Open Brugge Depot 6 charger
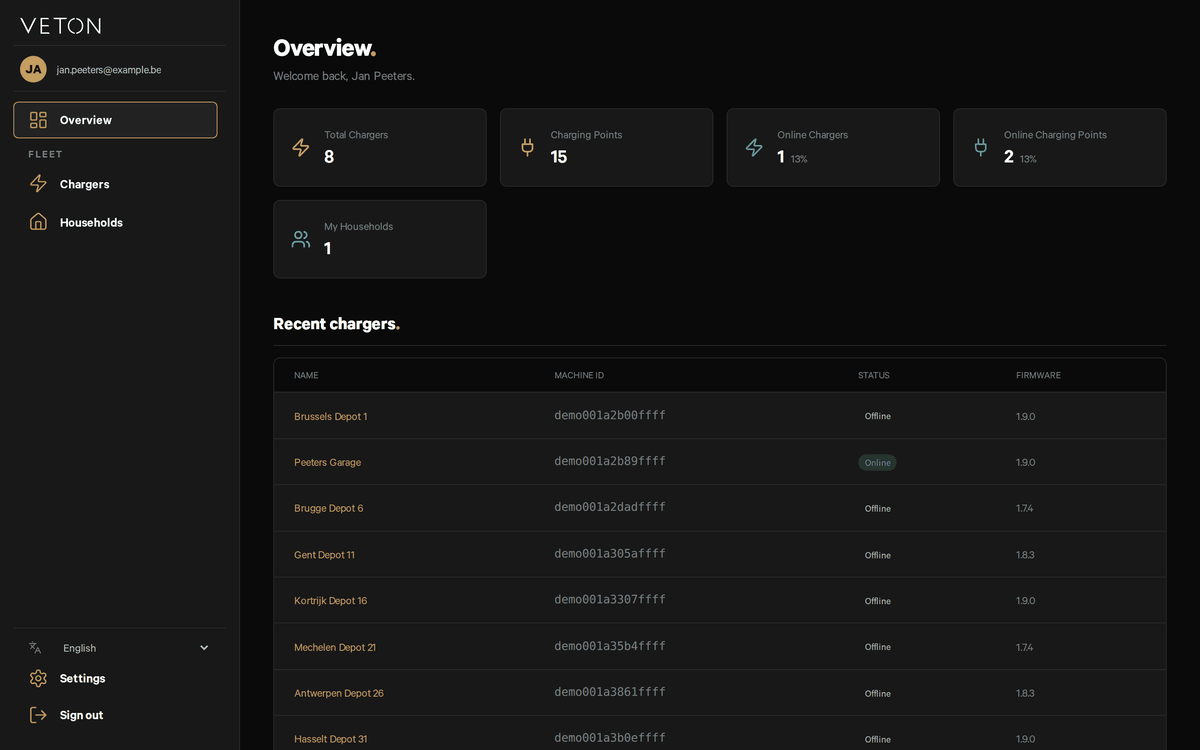Viewport: 1200px width, 750px height. (329, 508)
